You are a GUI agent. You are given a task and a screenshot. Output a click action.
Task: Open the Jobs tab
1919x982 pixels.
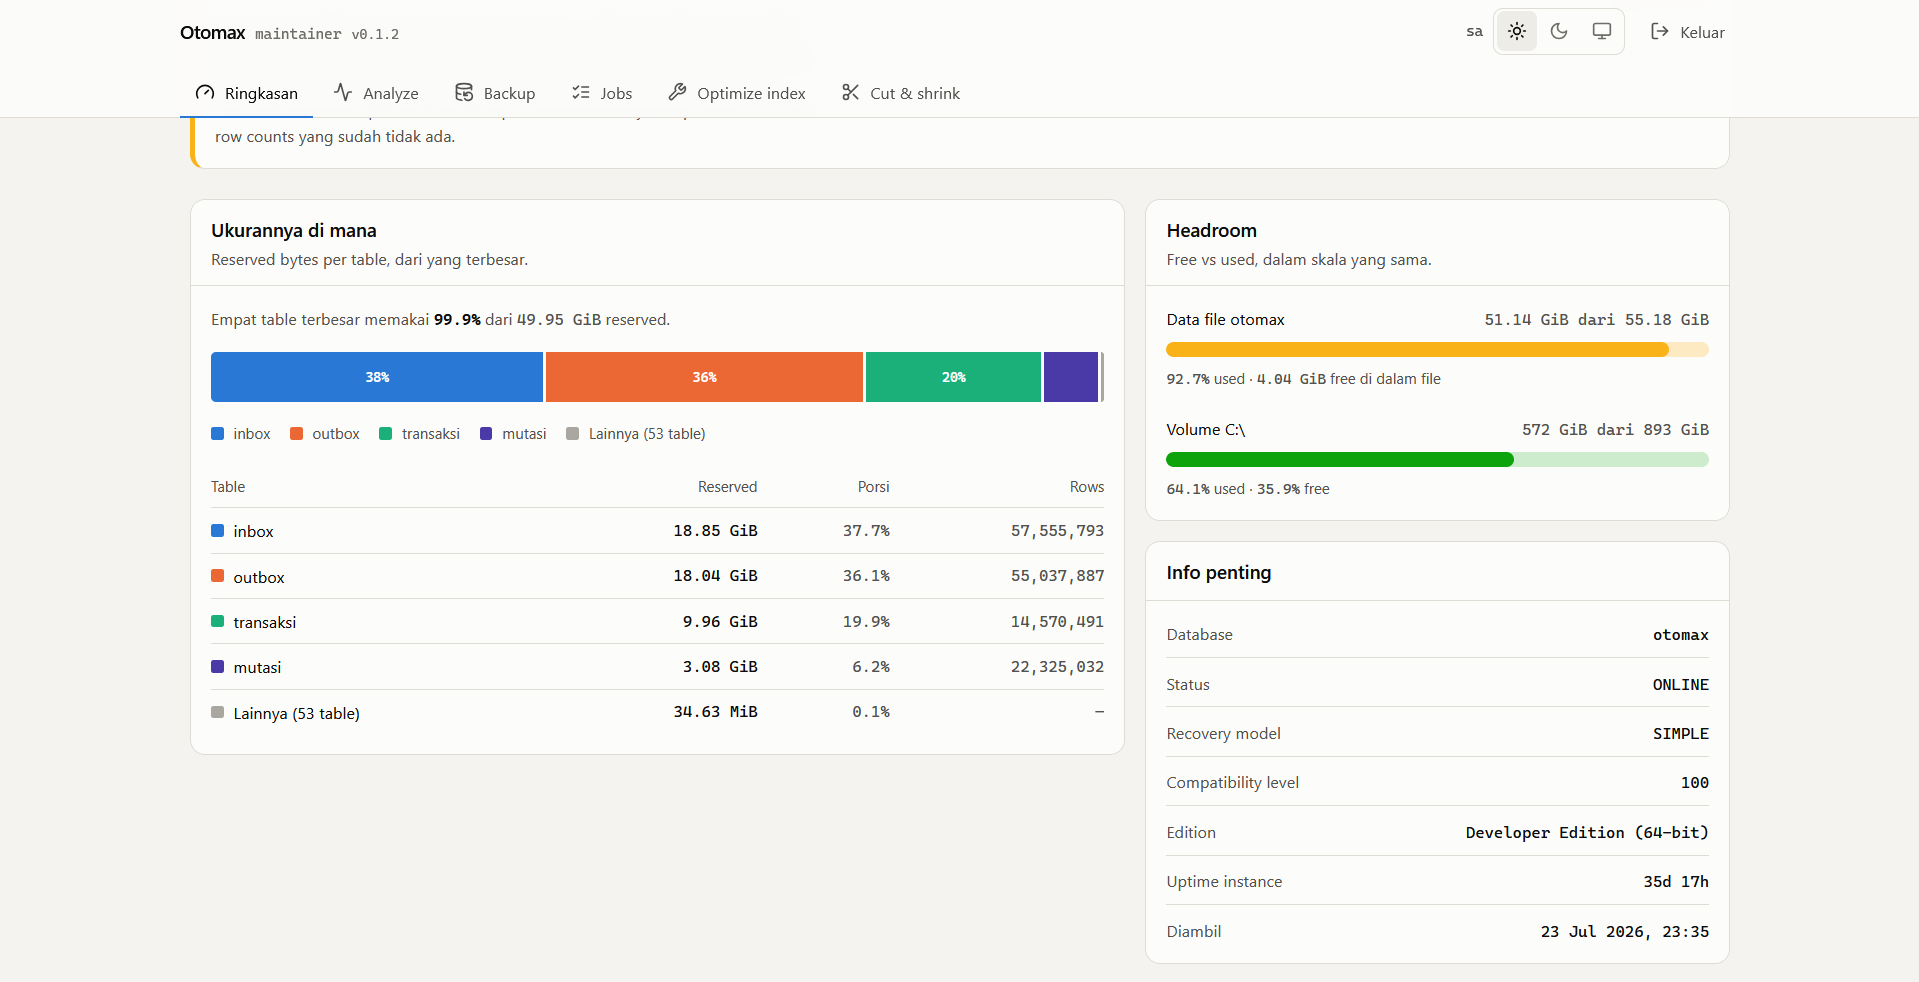pyautogui.click(x=602, y=93)
